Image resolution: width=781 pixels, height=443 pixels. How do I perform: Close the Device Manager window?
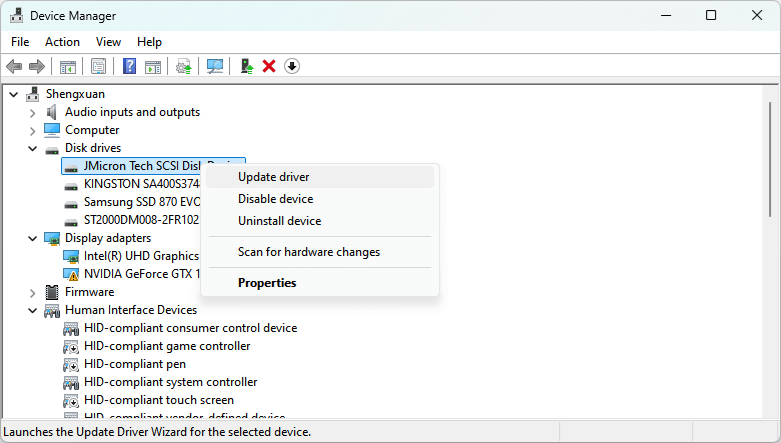pos(757,15)
